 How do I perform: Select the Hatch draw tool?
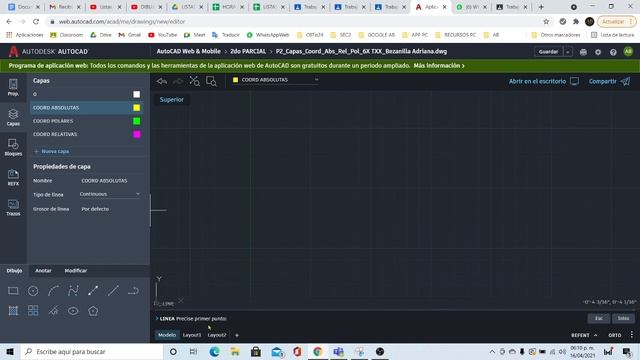13,311
